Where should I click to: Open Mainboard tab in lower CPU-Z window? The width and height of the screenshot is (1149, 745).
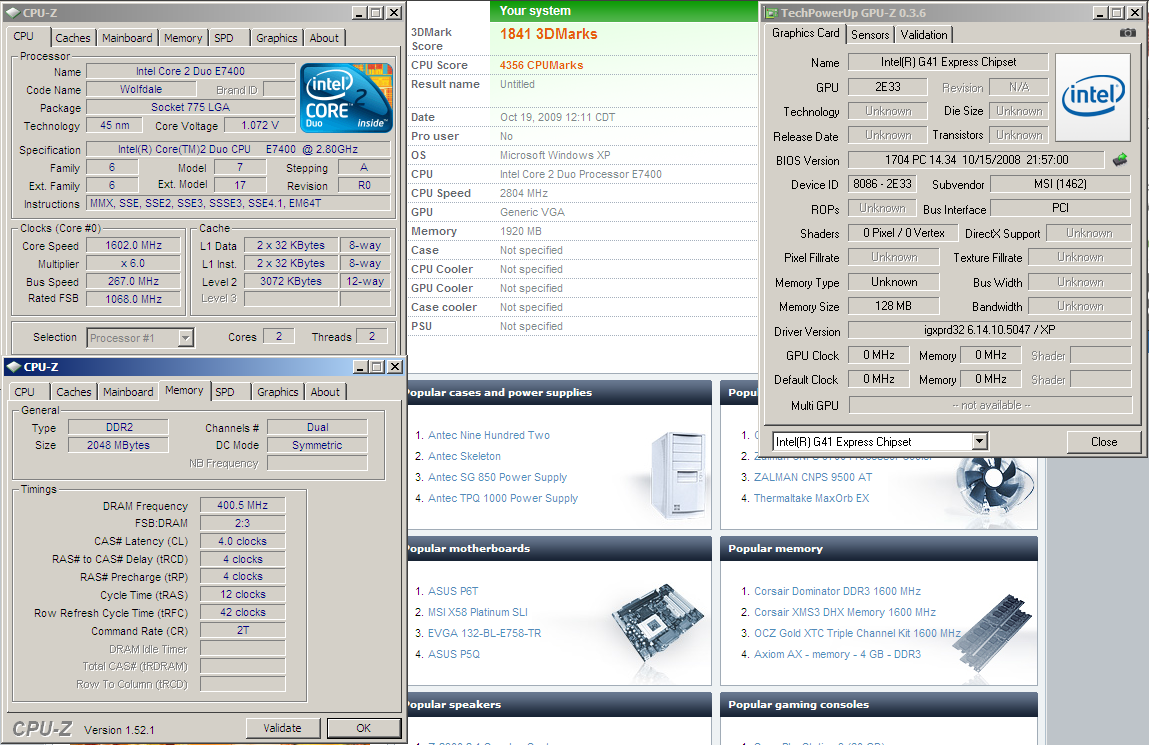point(128,392)
